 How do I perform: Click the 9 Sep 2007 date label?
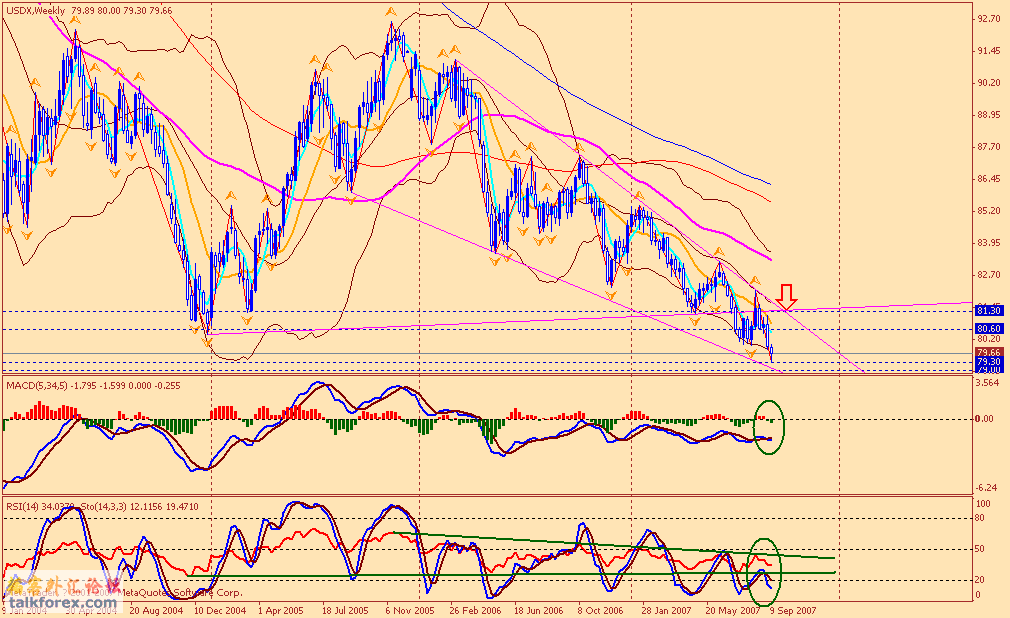tap(793, 610)
